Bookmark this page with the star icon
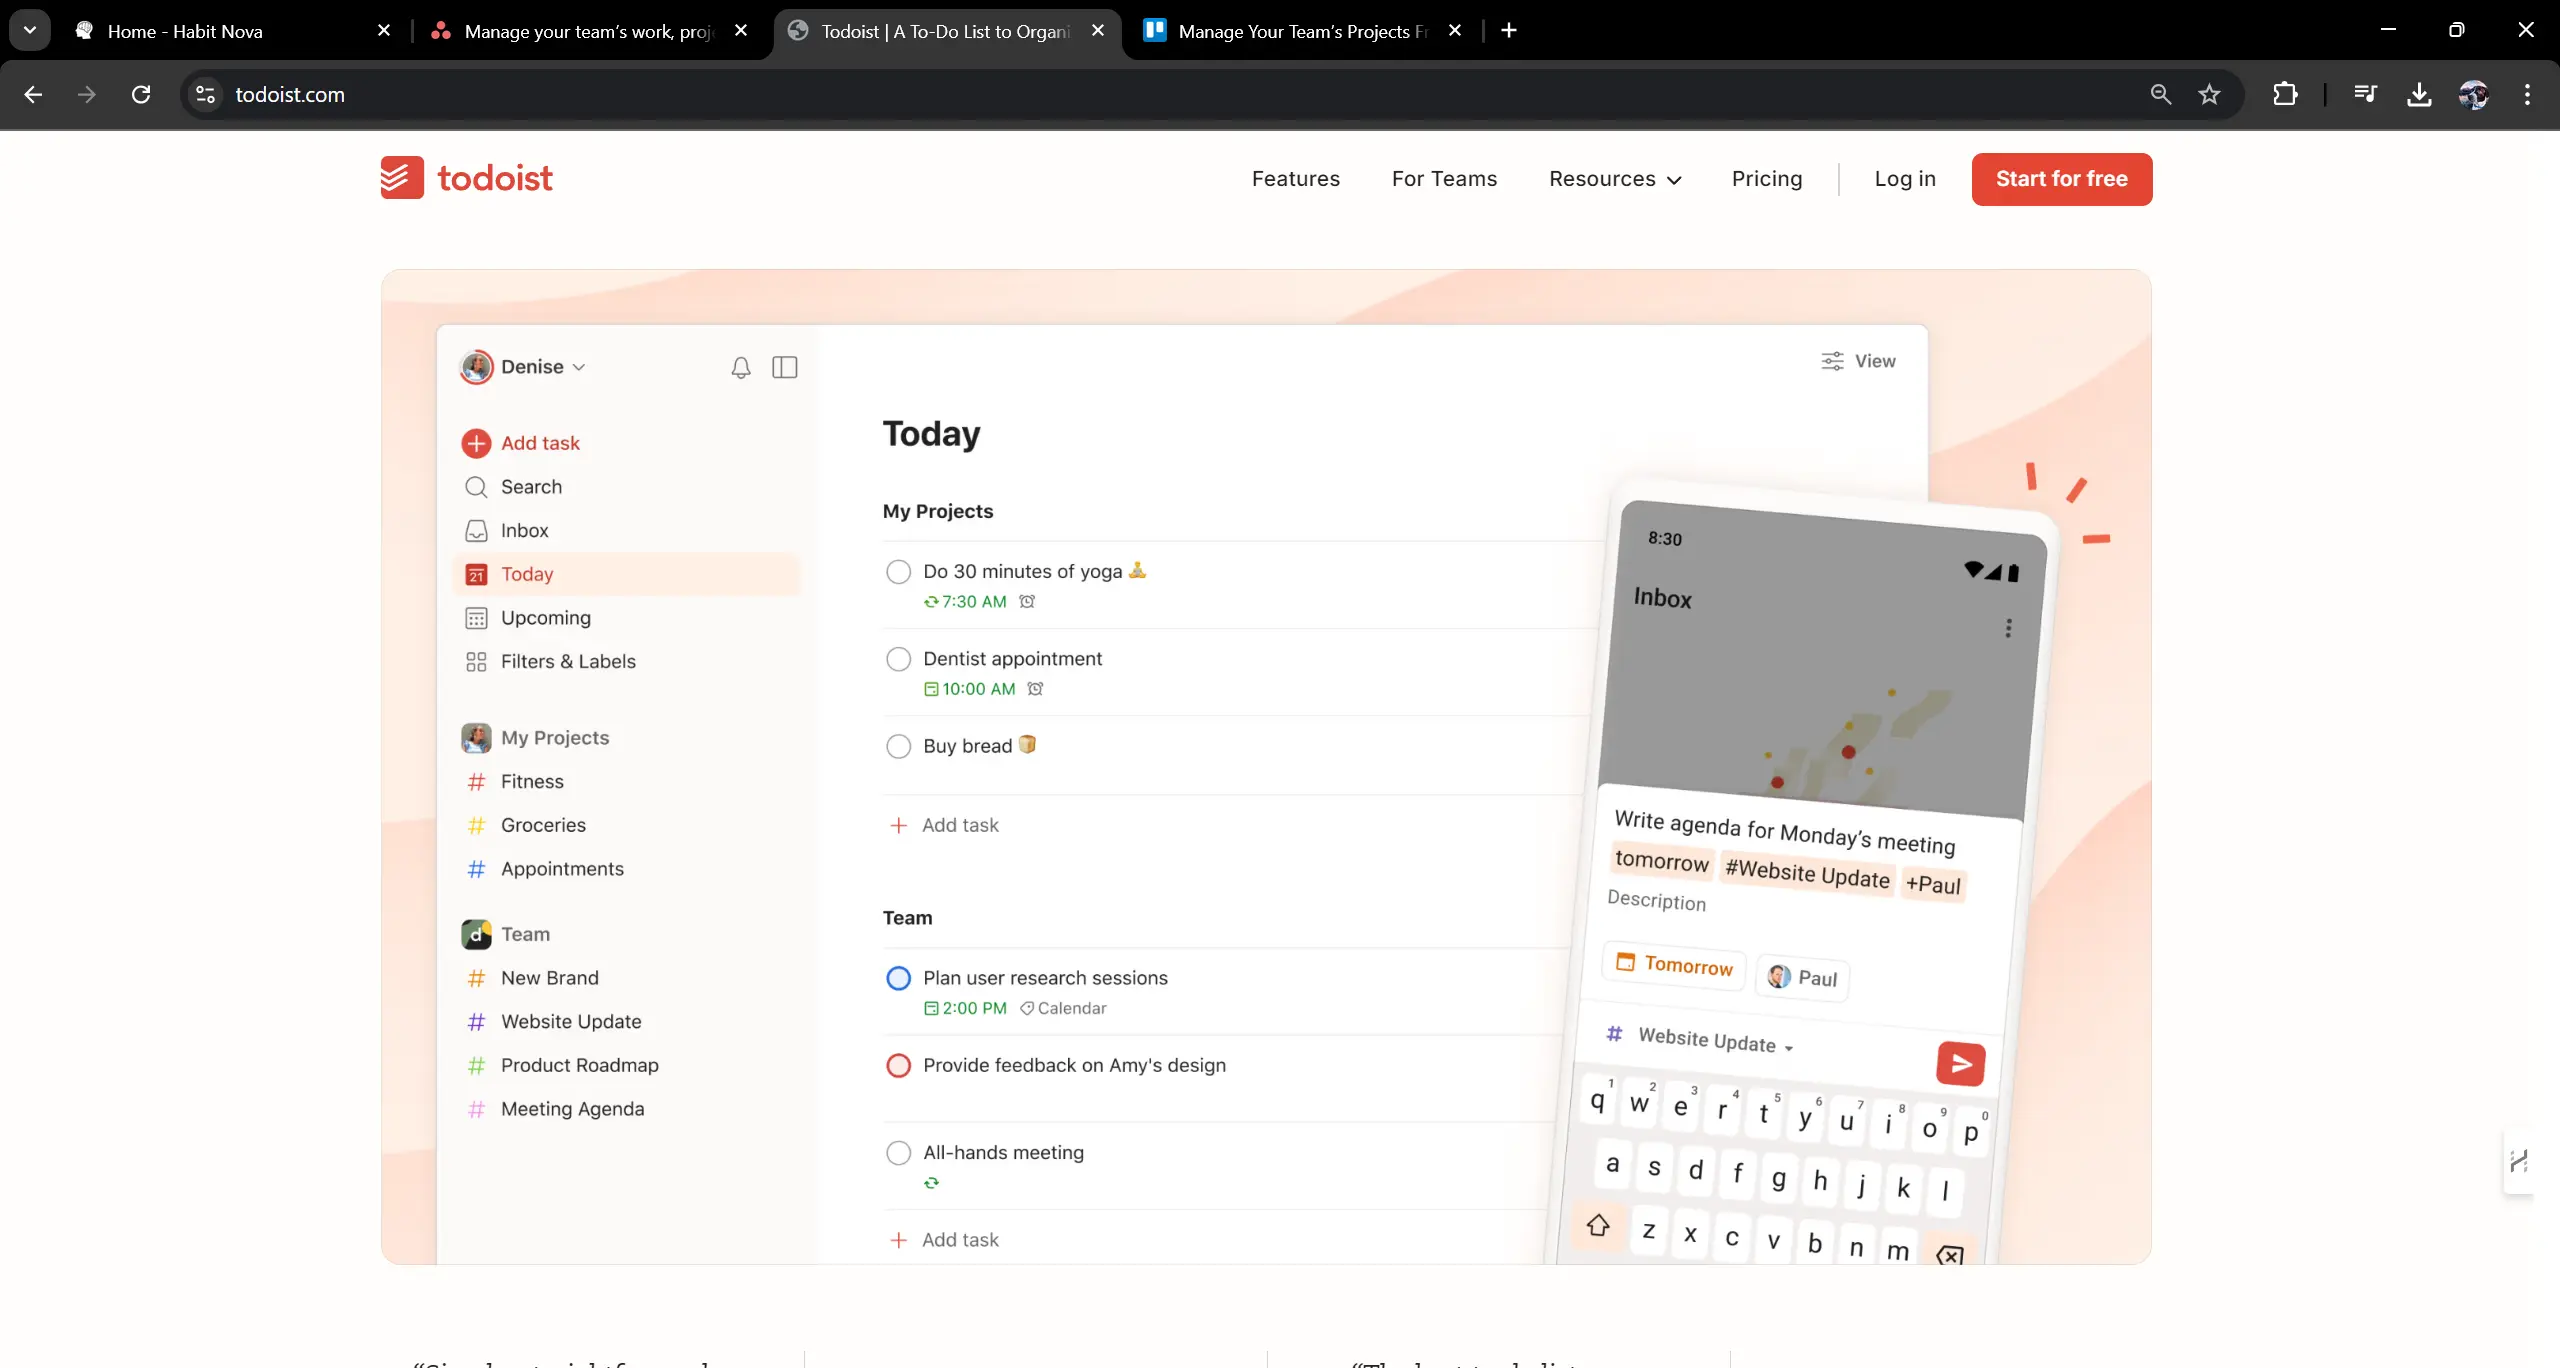2560x1368 pixels. coord(2209,94)
